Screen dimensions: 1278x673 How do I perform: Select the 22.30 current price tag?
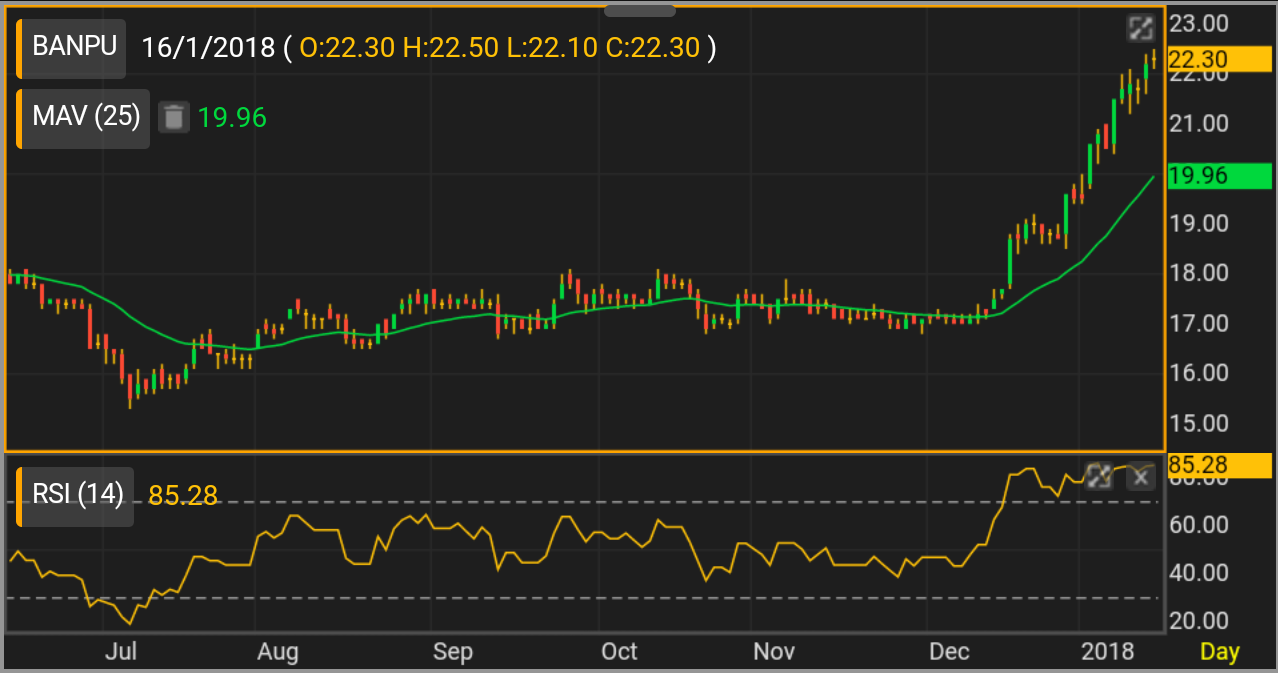1220,59
